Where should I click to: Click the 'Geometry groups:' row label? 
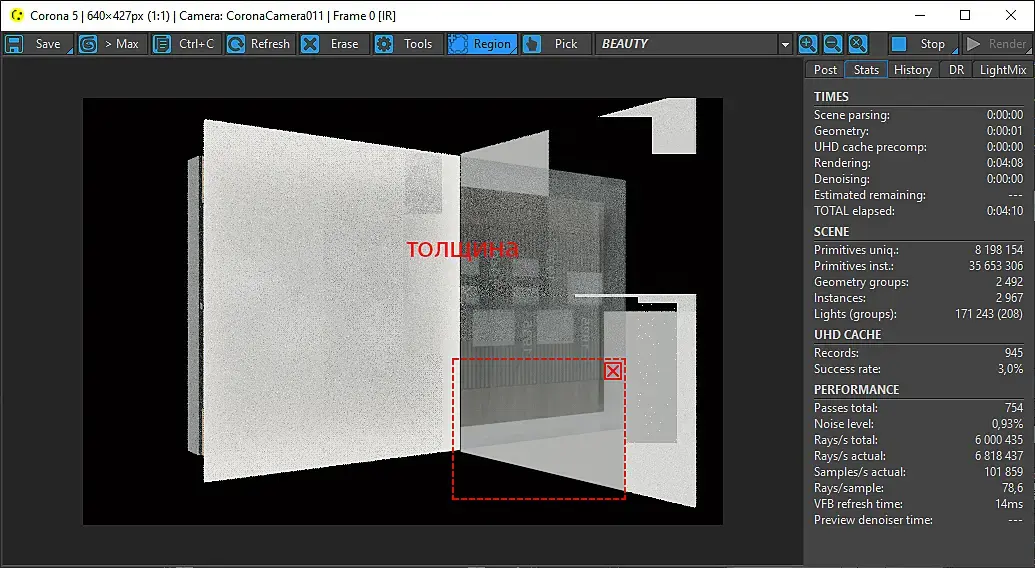point(861,282)
